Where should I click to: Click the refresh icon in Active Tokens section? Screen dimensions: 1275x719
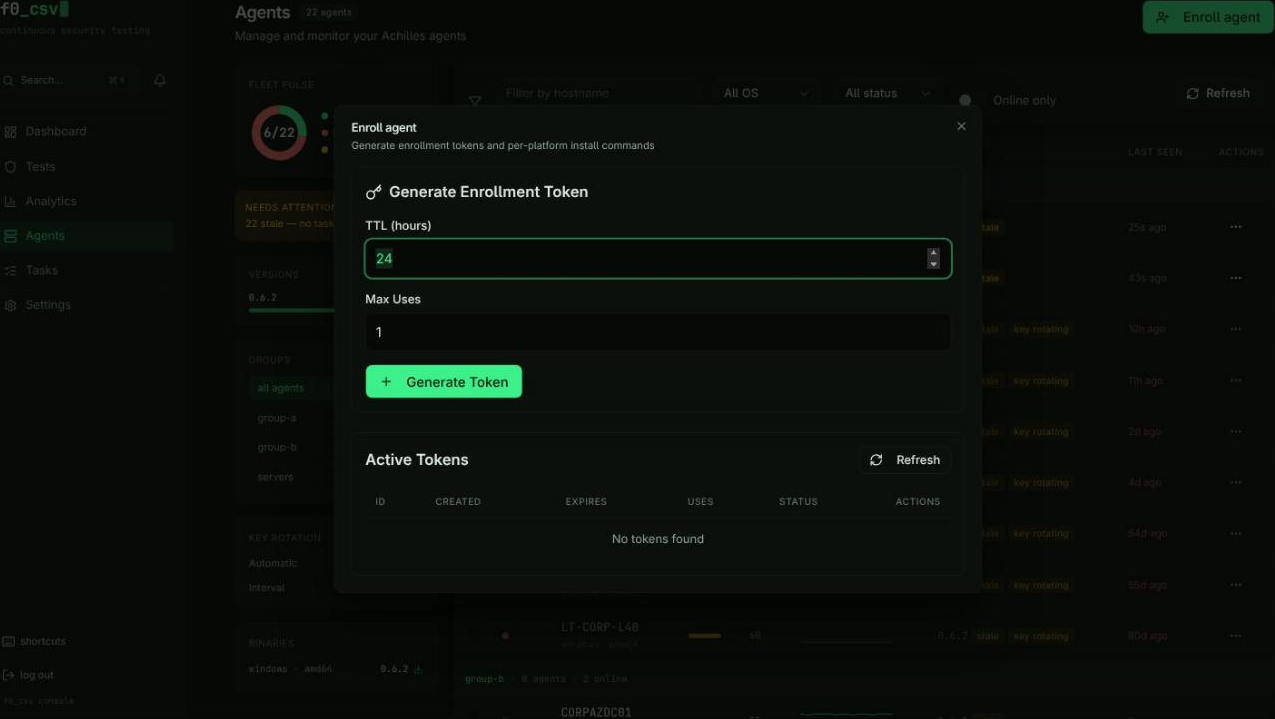pyautogui.click(x=876, y=460)
